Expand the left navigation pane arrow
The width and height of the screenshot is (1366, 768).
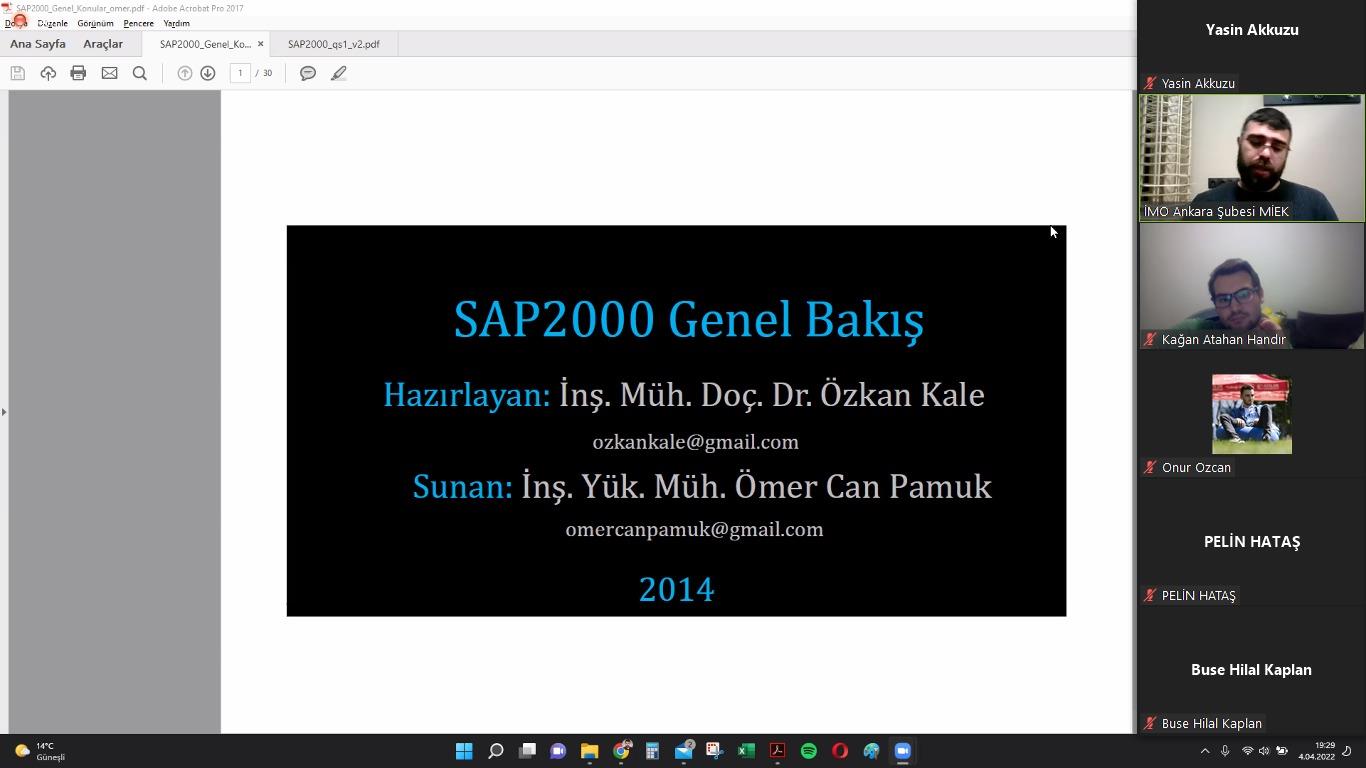[x=4, y=412]
